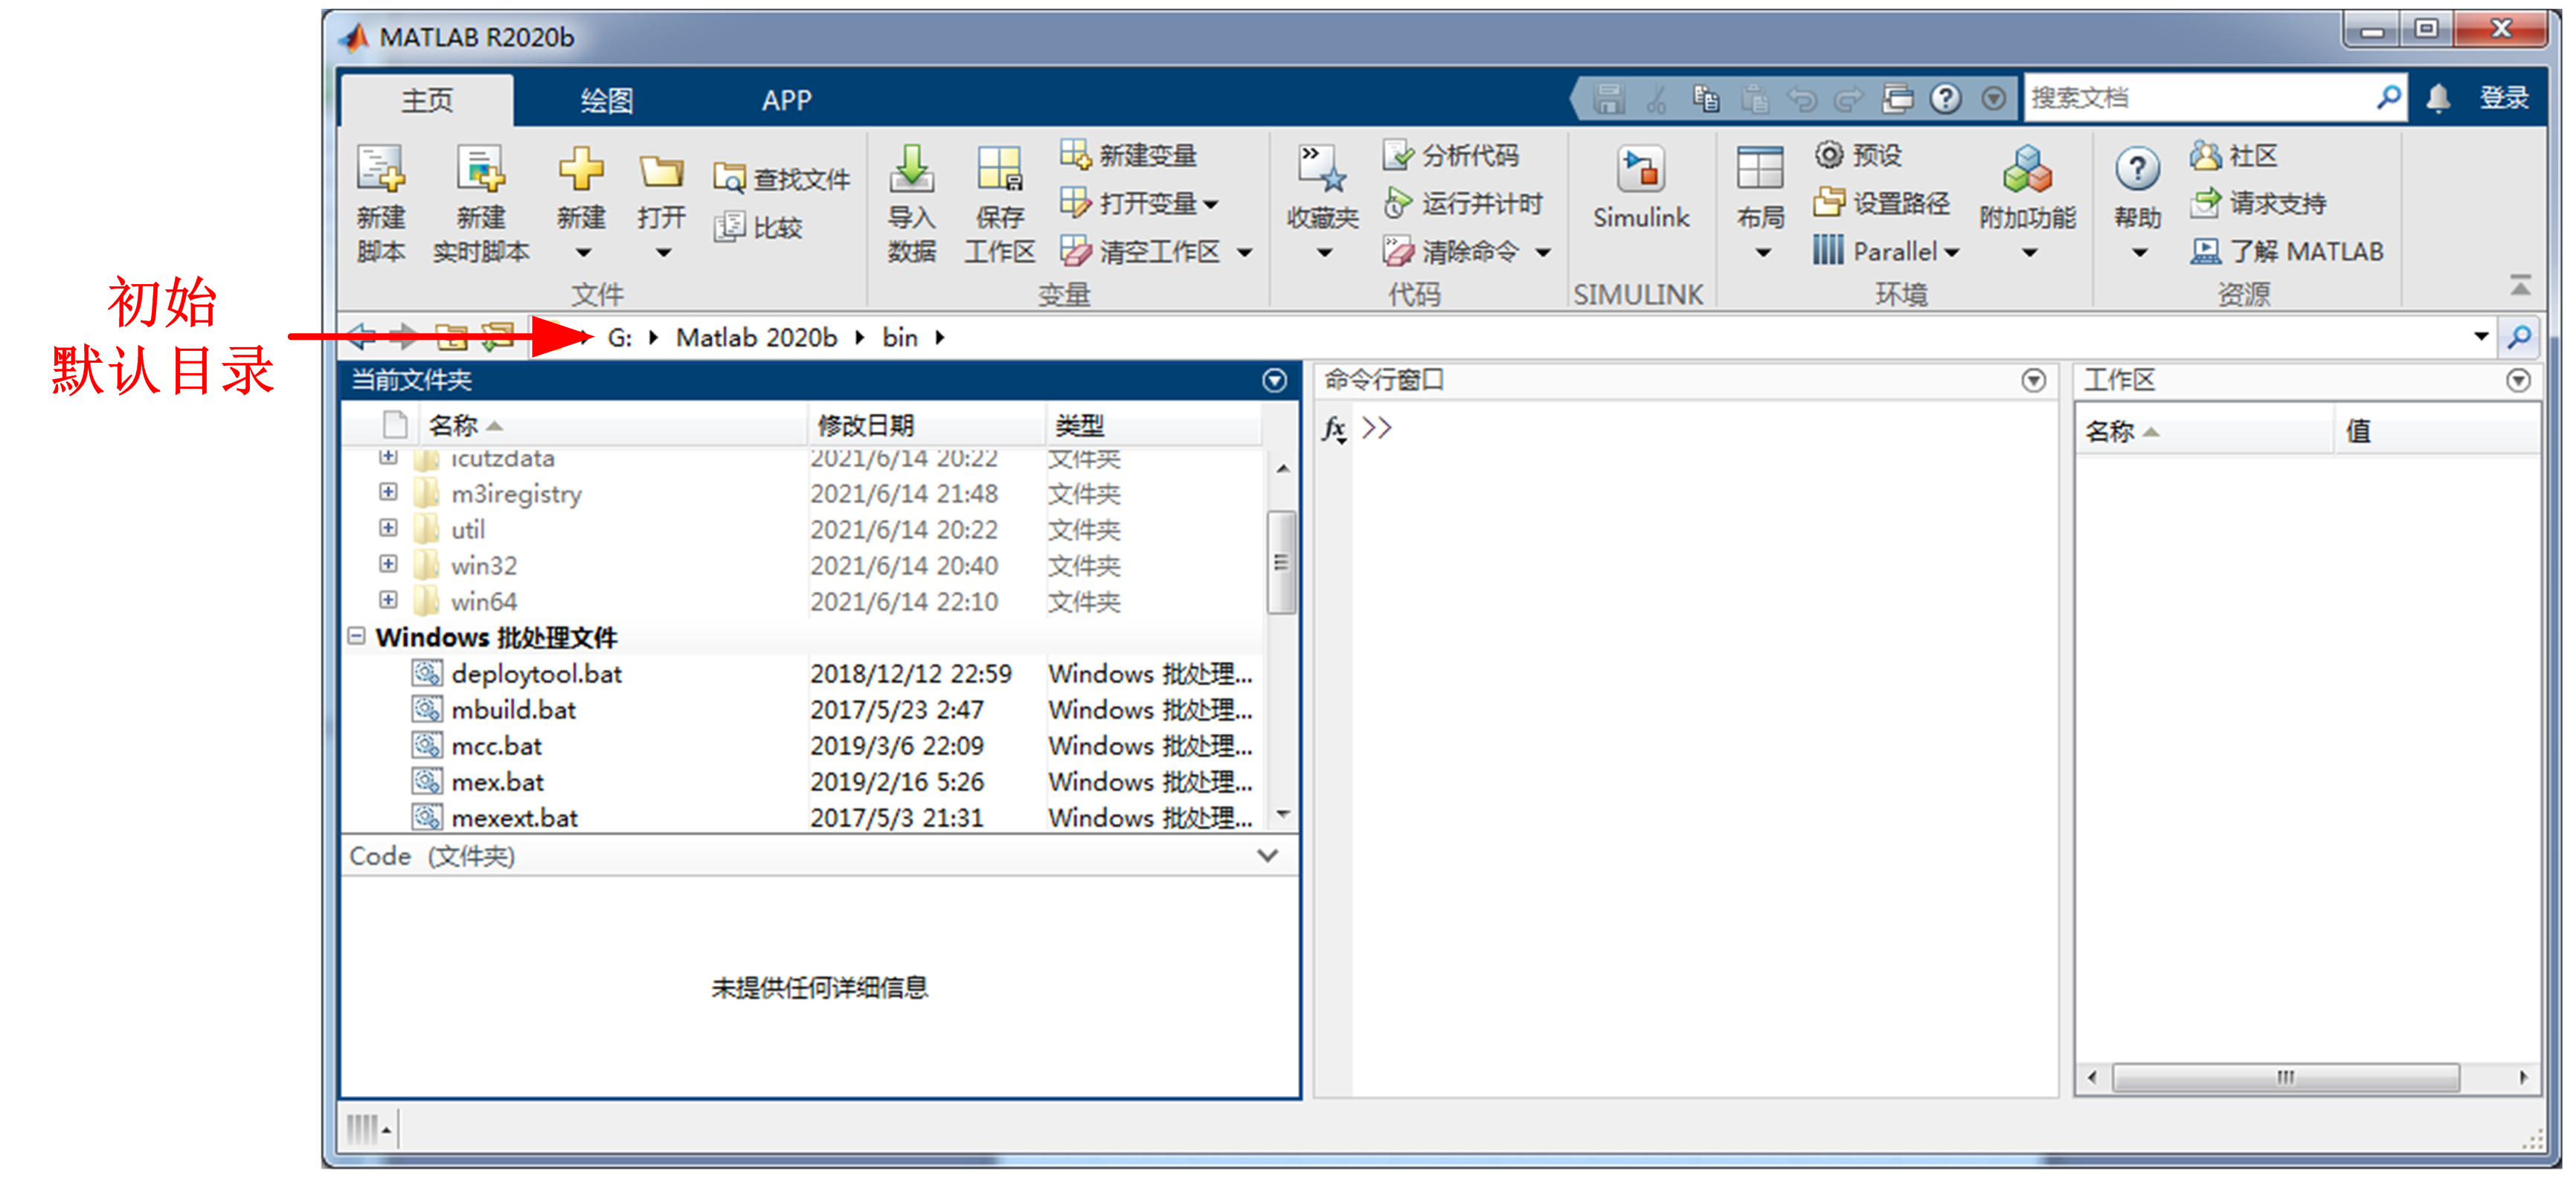Open the Open Variable (打开变量) dropdown
Image resolution: width=2576 pixels, height=1183 pixels.
1211,204
